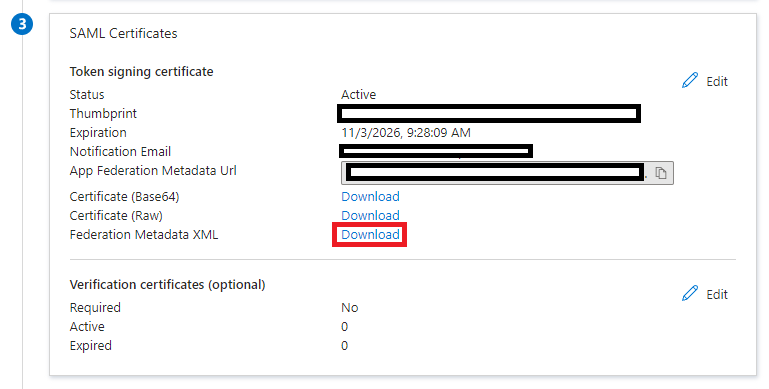Download the Certificate (Base64) file
769x389 pixels.
coord(370,196)
